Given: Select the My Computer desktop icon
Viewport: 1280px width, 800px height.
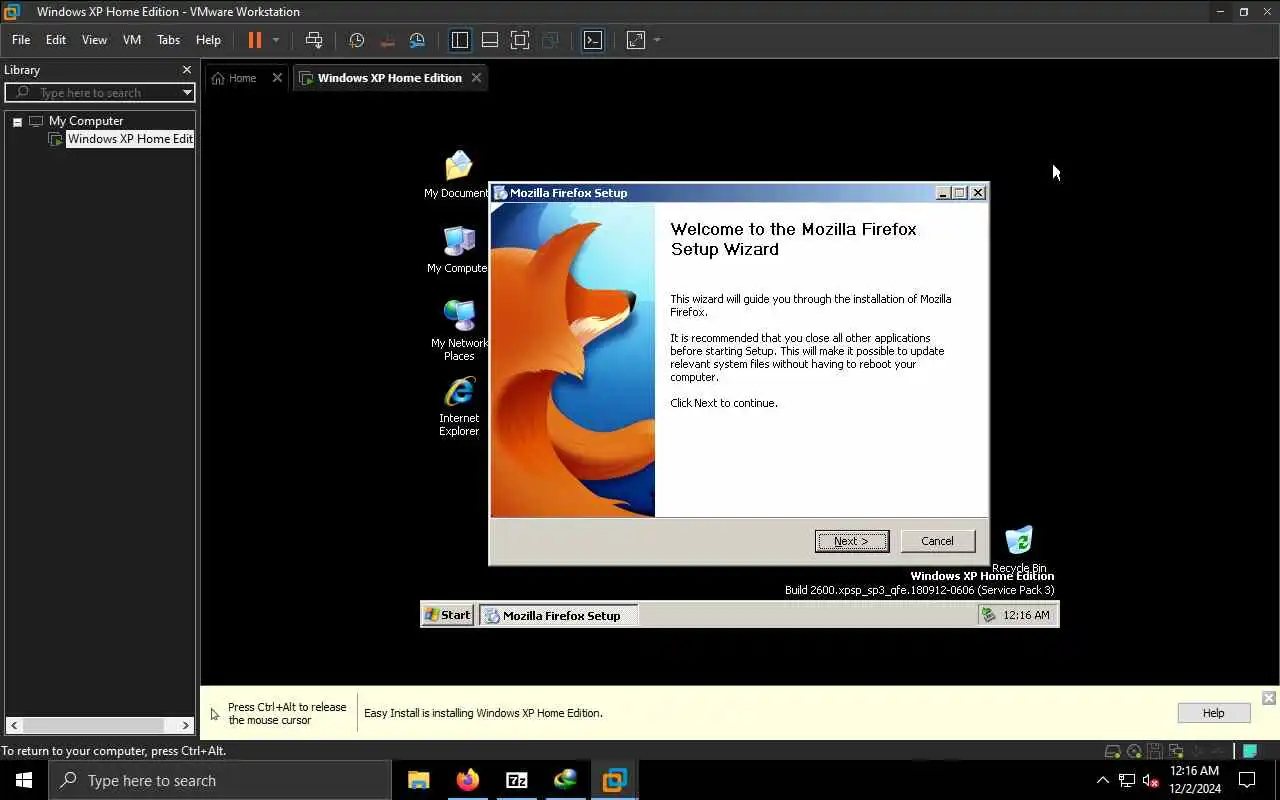Looking at the screenshot, I should point(458,249).
